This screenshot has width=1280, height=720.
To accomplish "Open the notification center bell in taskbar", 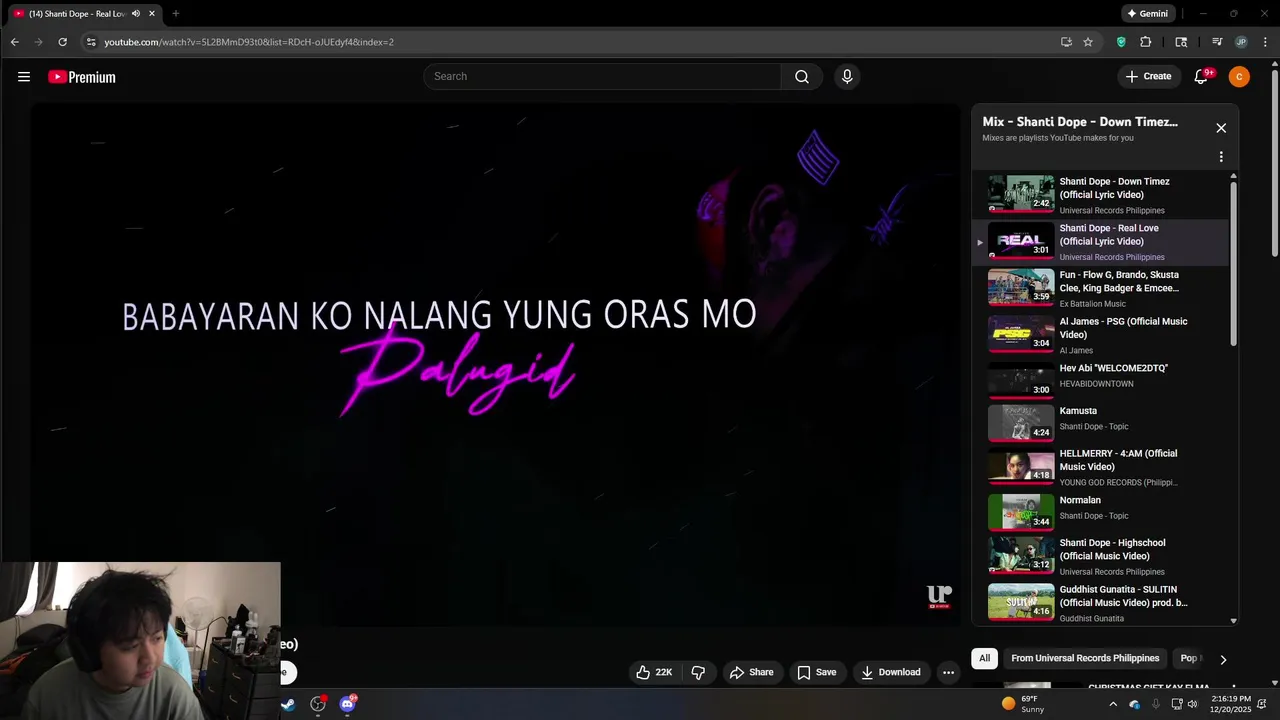I will point(1262,704).
